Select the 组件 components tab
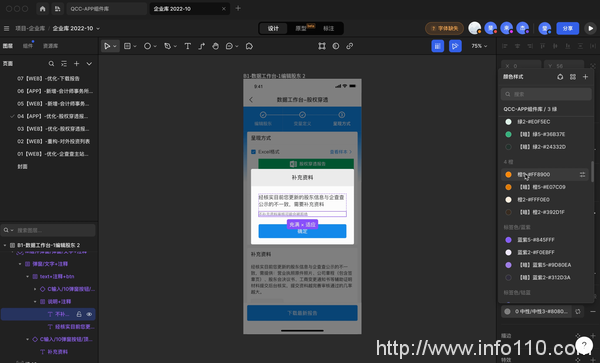600x363 pixels. [28, 46]
